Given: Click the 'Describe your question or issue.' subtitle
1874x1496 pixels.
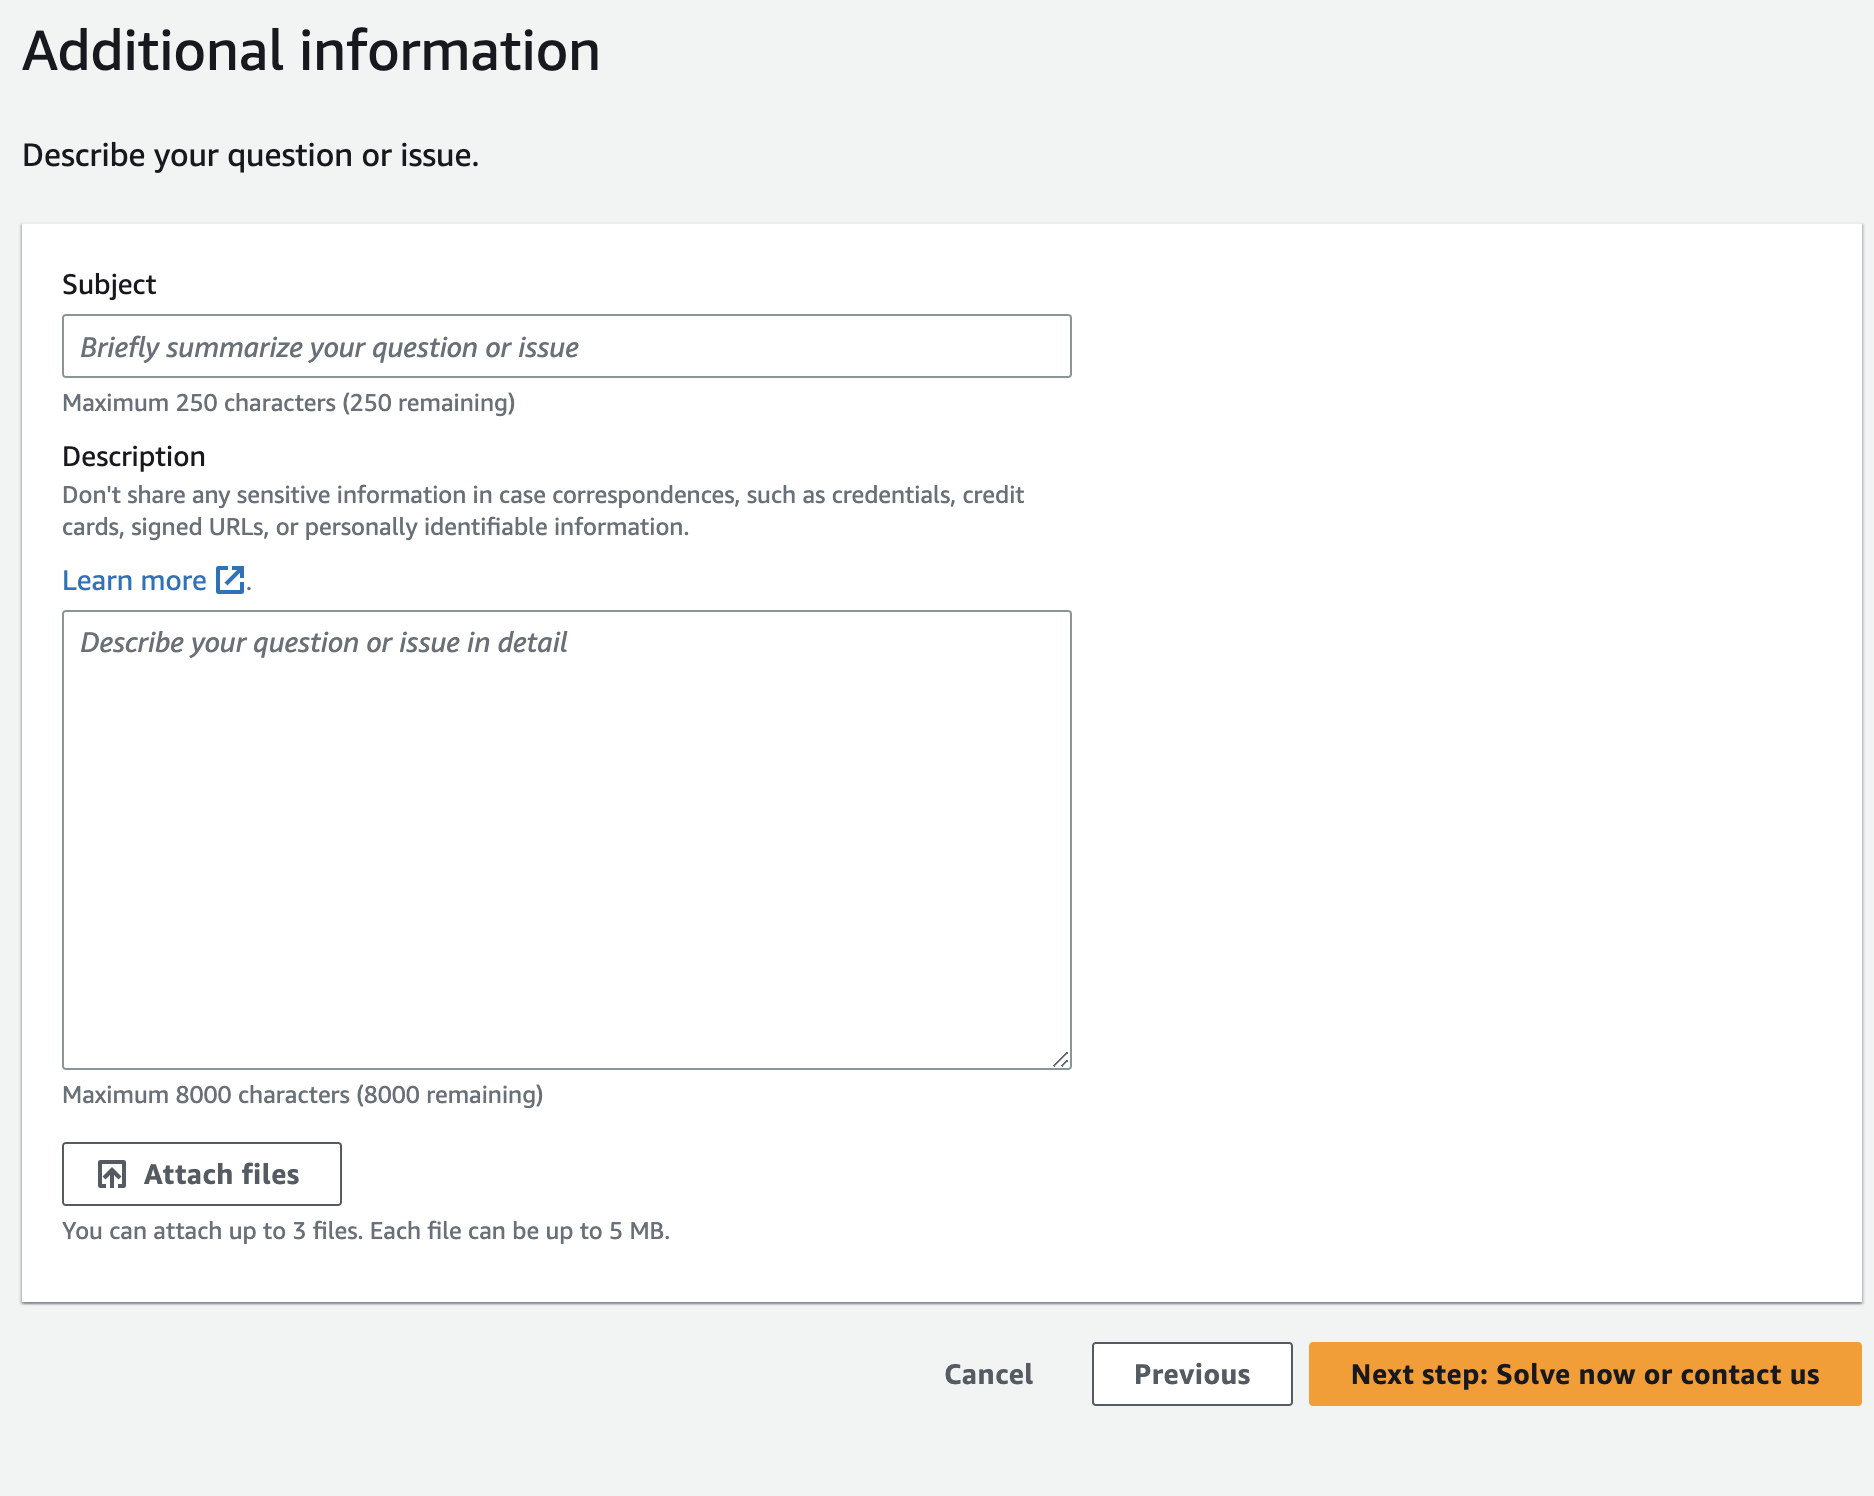Looking at the screenshot, I should 250,155.
